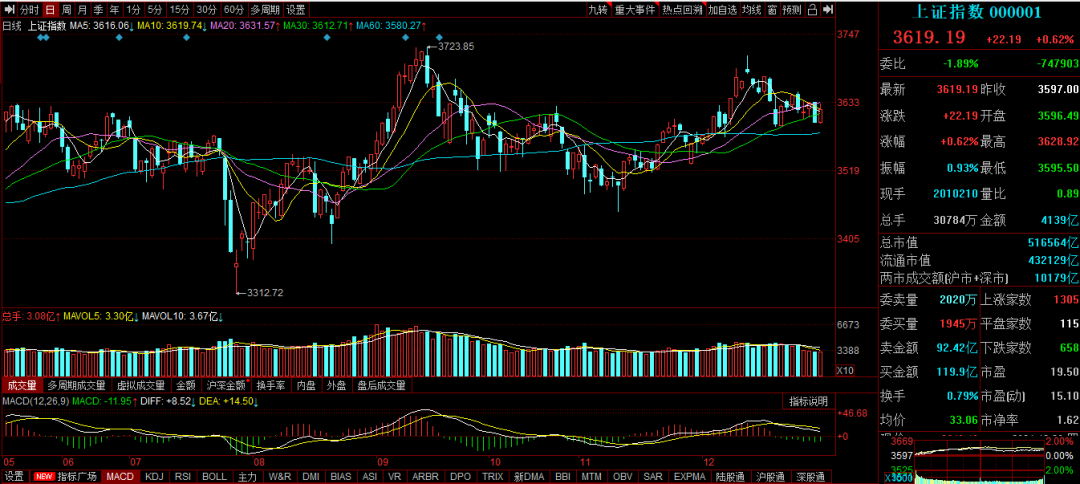Select the 内盘 tab
The width and height of the screenshot is (1080, 484).
307,386
